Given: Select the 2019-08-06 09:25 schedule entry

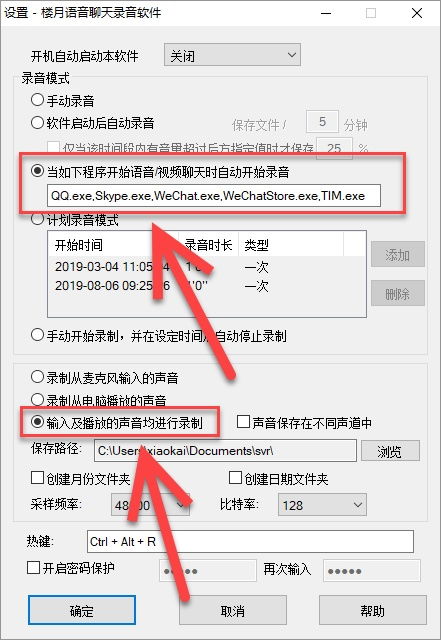Looking at the screenshot, I should (x=207, y=285).
